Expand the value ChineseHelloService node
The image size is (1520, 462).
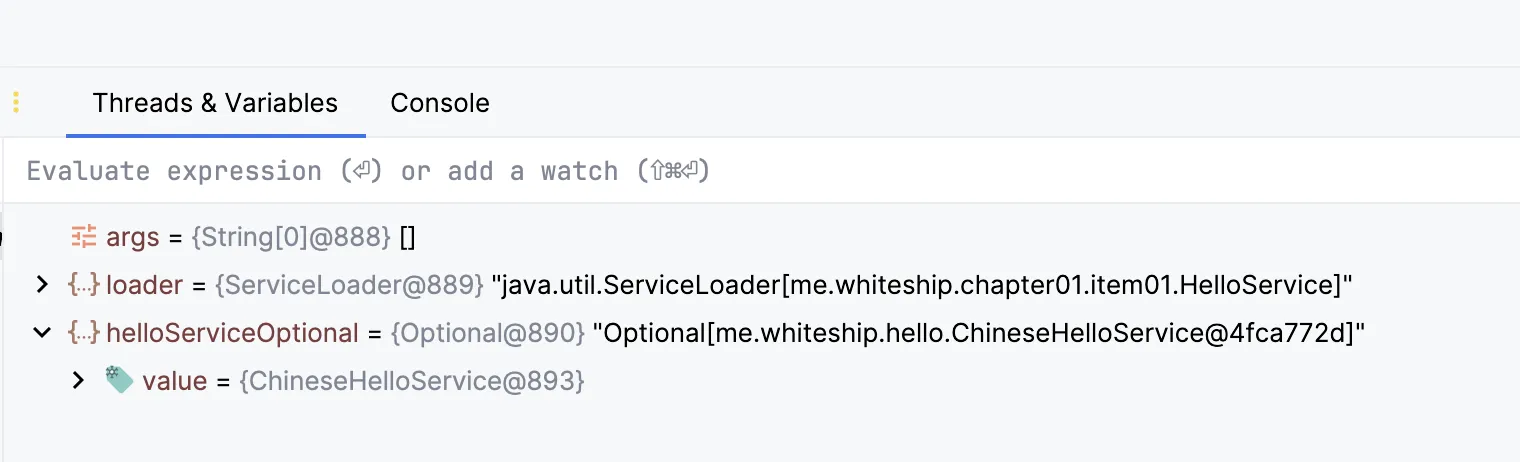[x=78, y=381]
